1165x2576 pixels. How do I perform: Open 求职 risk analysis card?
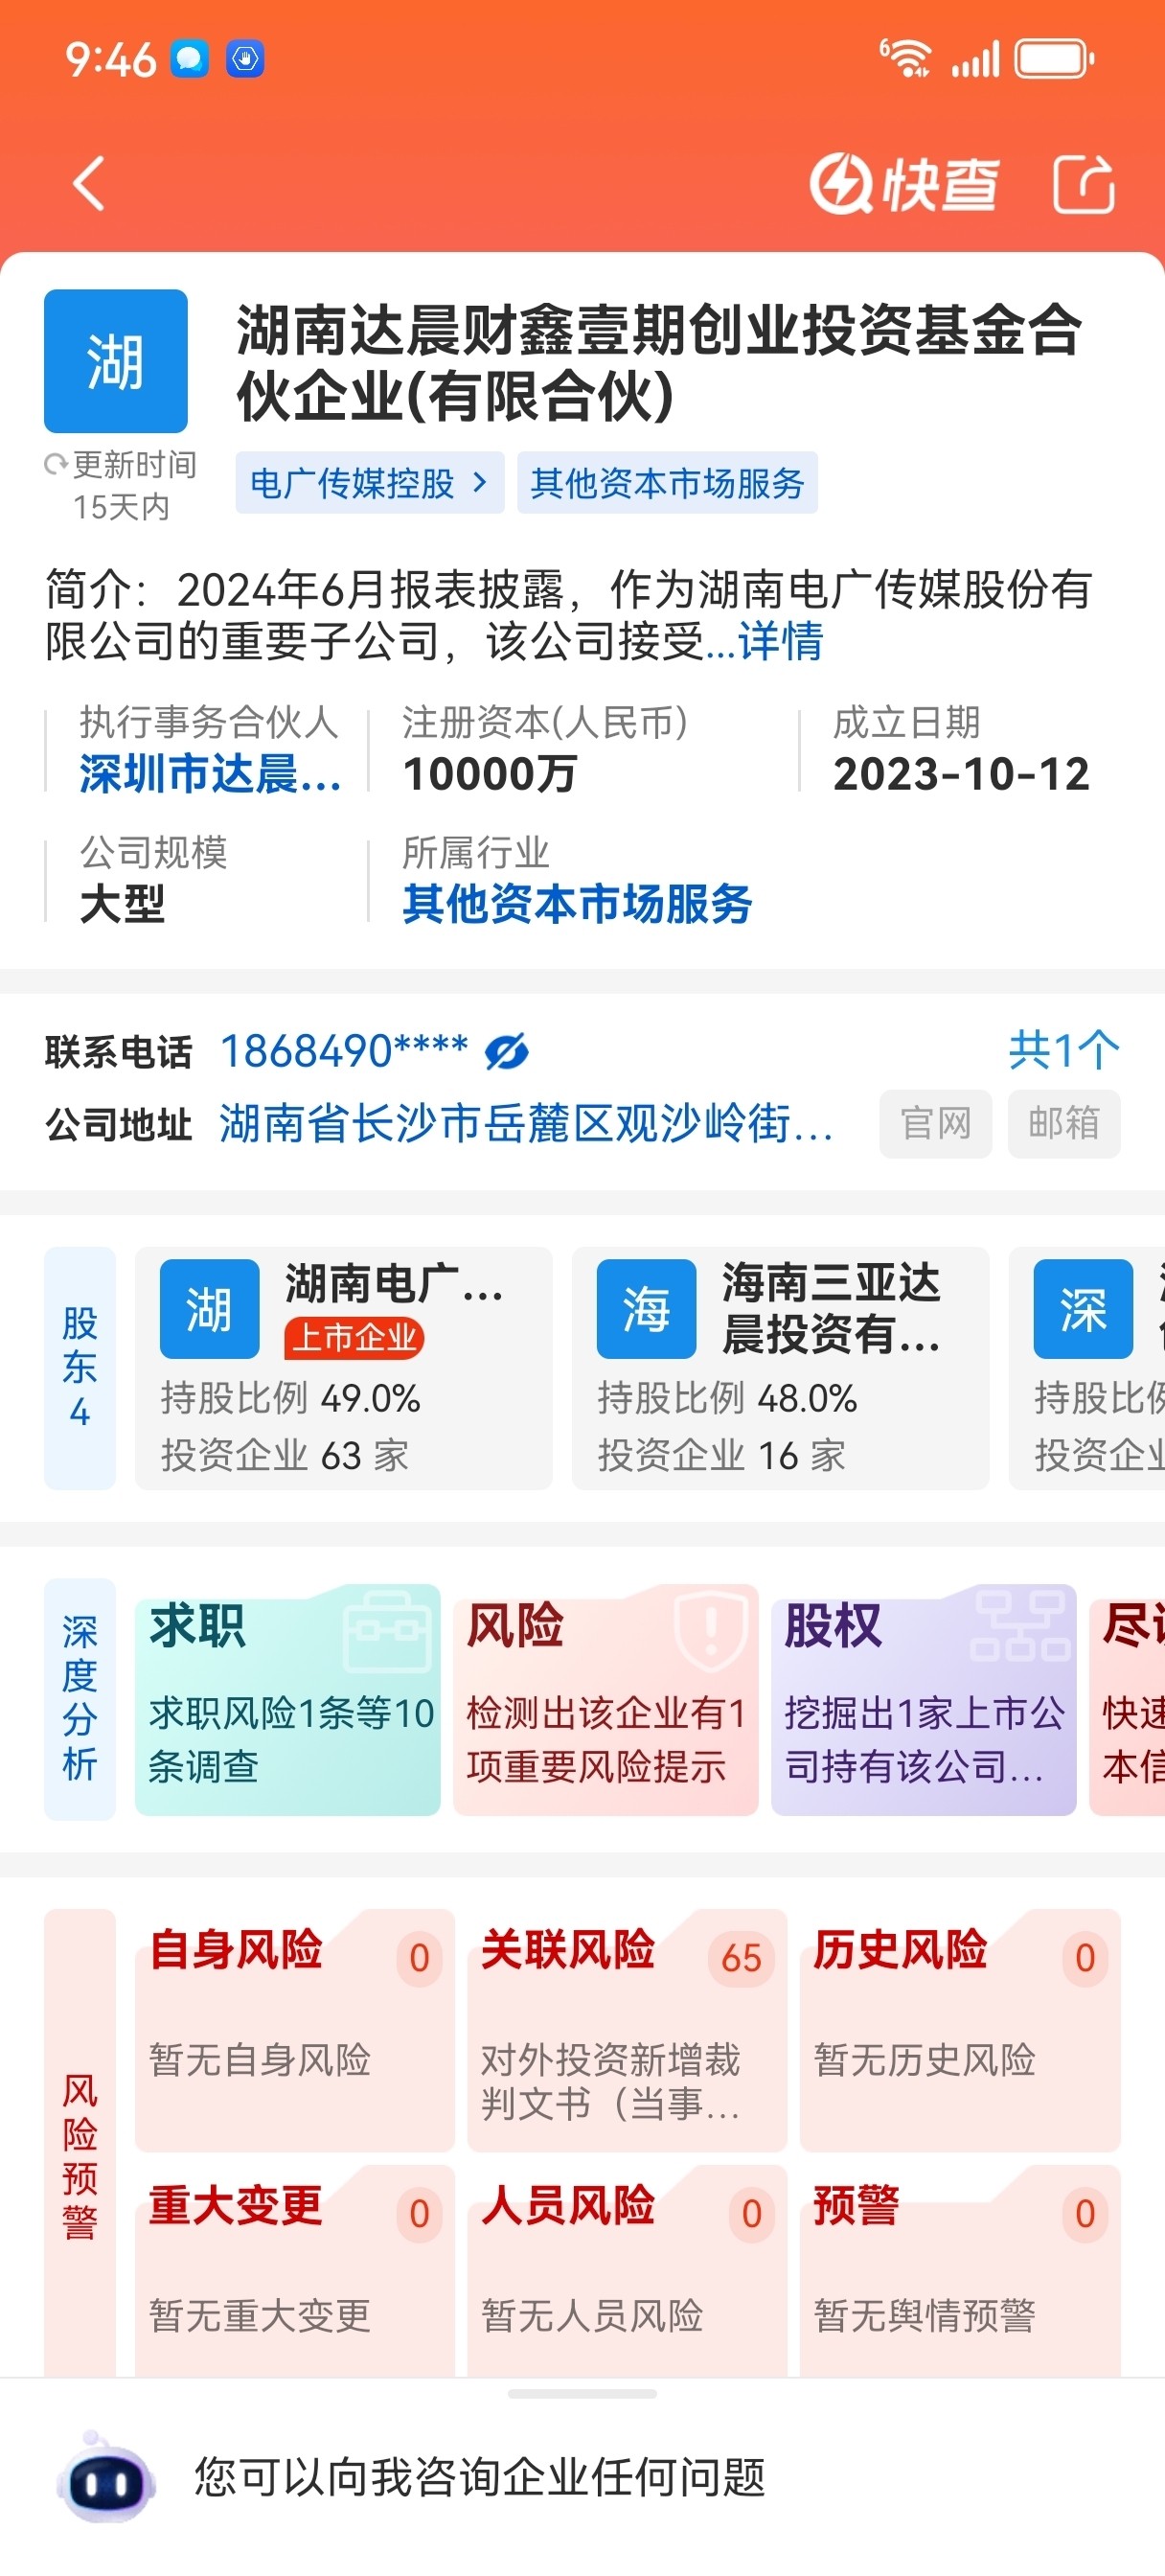coord(288,1699)
